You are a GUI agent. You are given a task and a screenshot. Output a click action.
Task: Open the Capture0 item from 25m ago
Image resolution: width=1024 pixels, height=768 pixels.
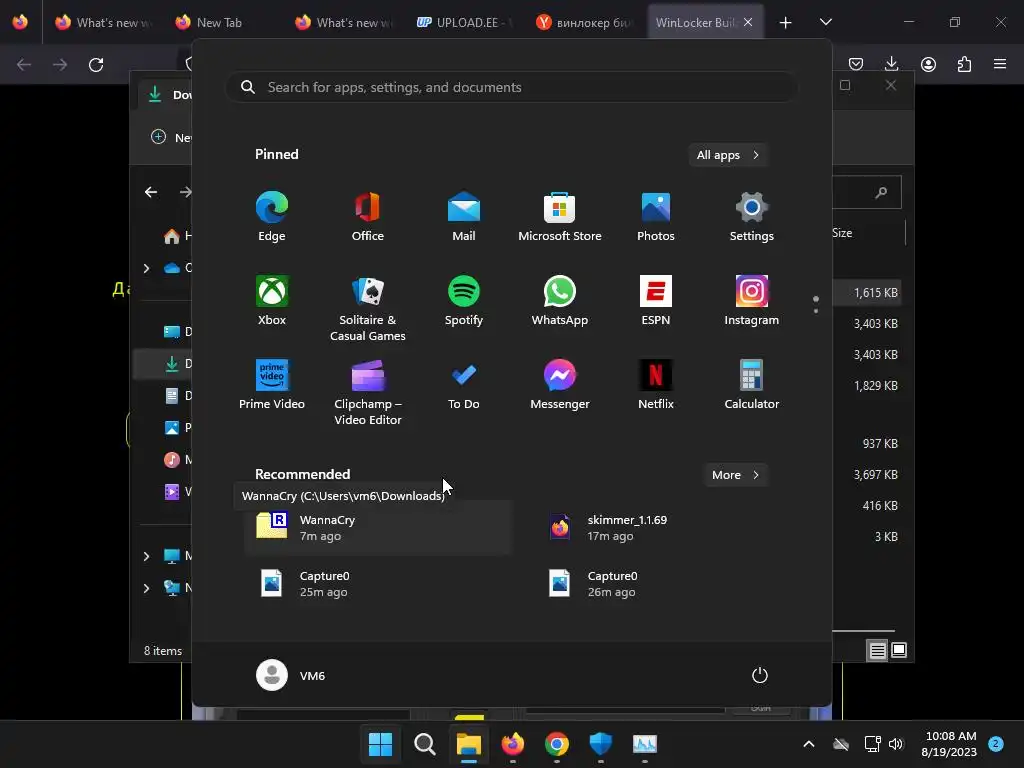pyautogui.click(x=378, y=584)
